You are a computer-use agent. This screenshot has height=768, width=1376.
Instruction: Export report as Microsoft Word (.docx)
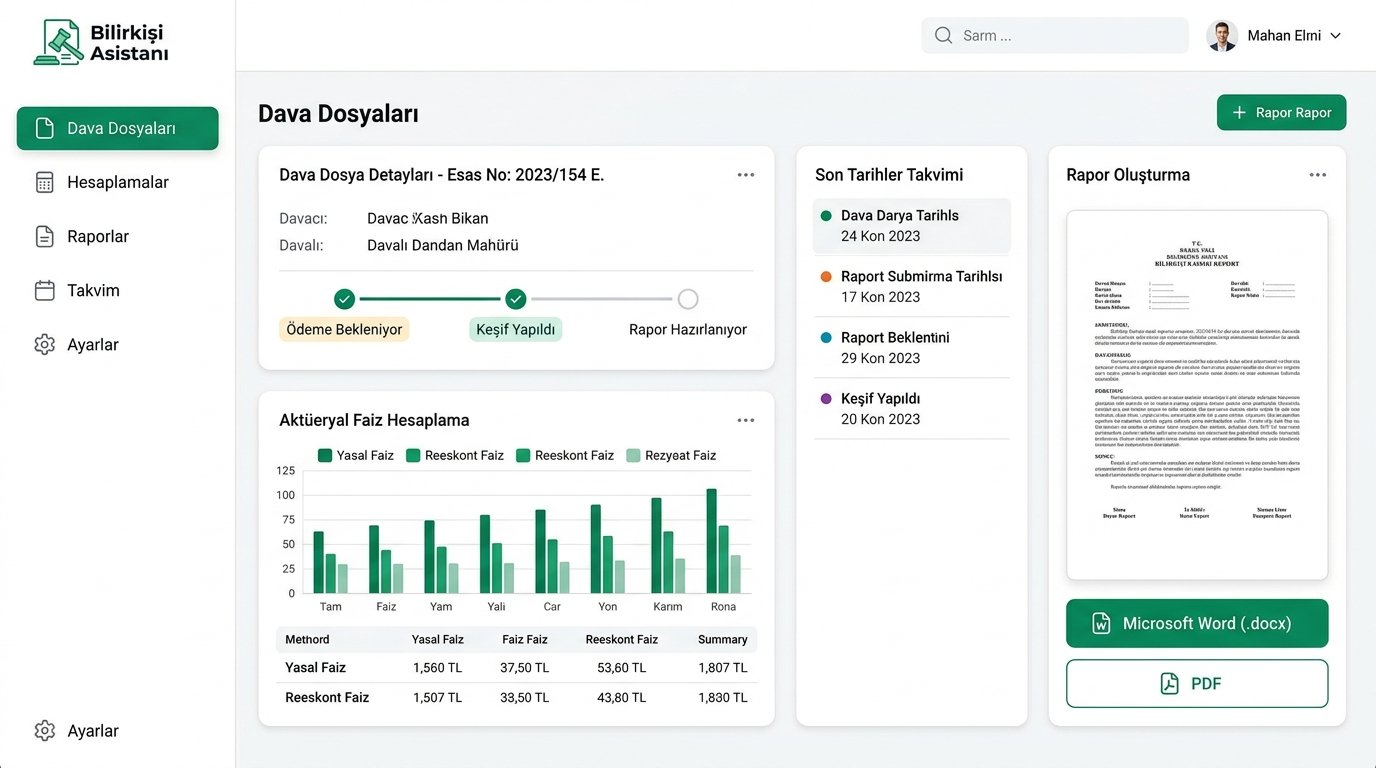[x=1197, y=623]
